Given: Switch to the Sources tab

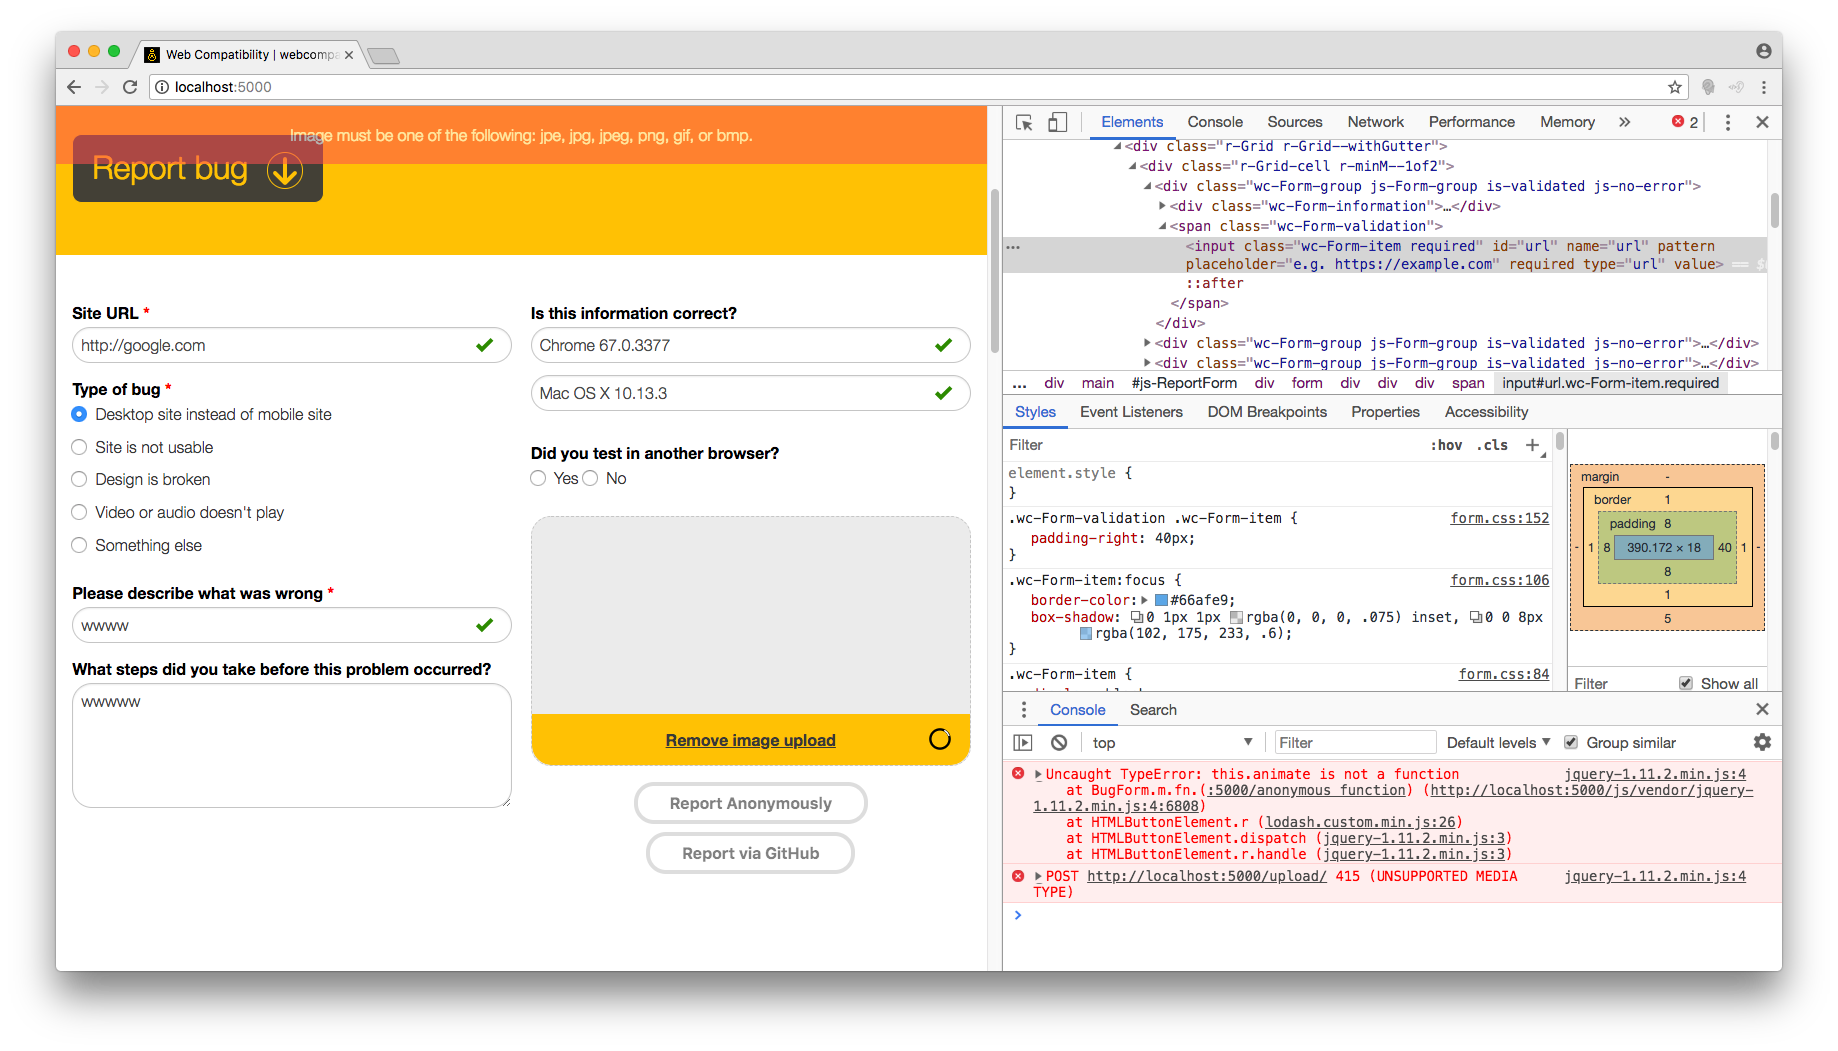Looking at the screenshot, I should point(1295,122).
